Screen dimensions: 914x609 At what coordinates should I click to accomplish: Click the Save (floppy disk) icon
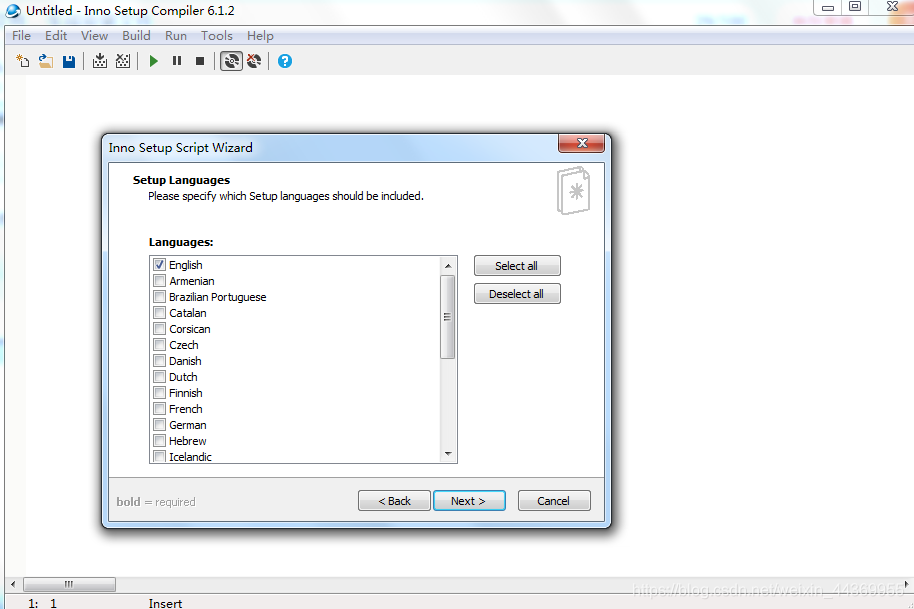coord(69,61)
